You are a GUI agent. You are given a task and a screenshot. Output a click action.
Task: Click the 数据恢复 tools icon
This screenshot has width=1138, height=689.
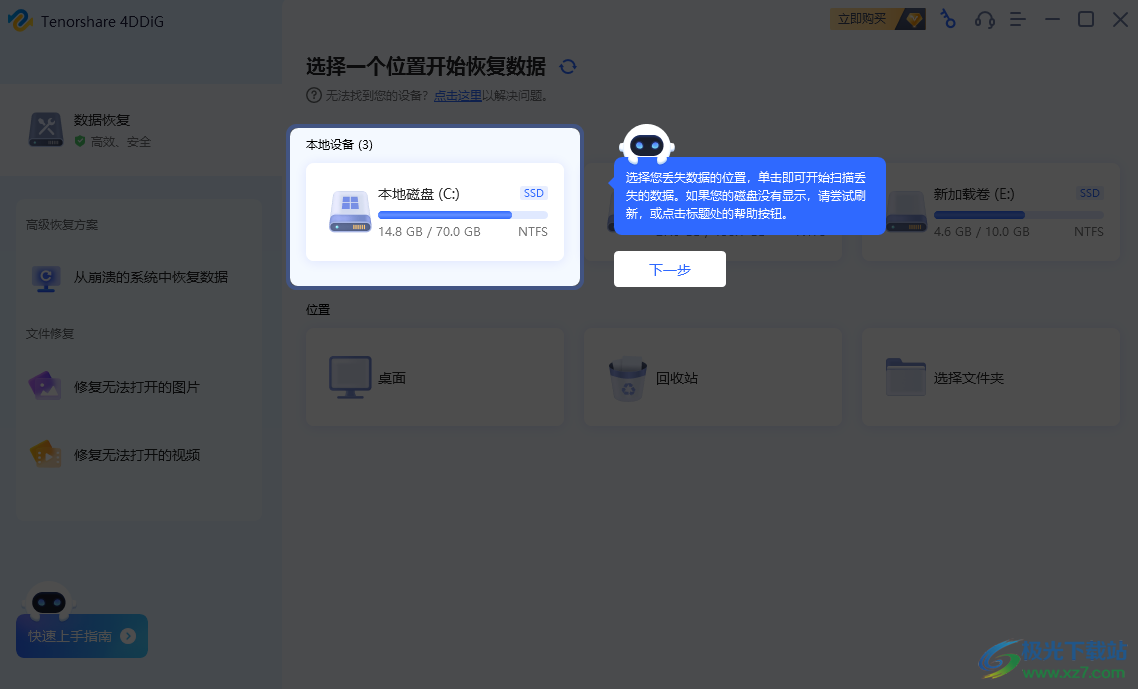[x=46, y=129]
